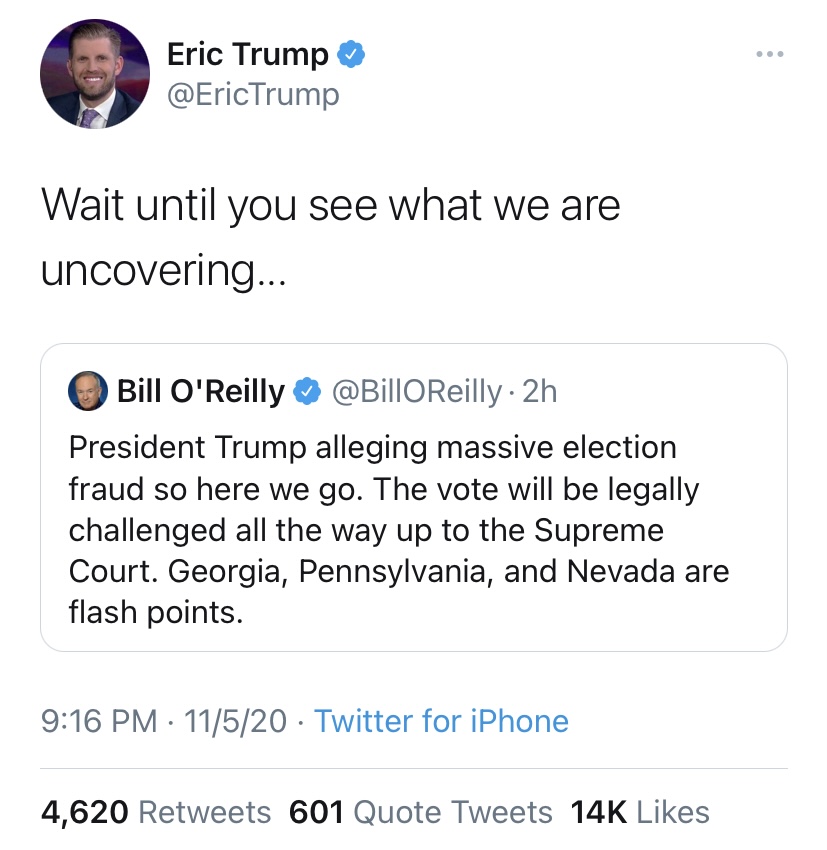This screenshot has height=850, width=827.
Task: Open Bill O'Reilly's small avatar
Action: [x=86, y=392]
